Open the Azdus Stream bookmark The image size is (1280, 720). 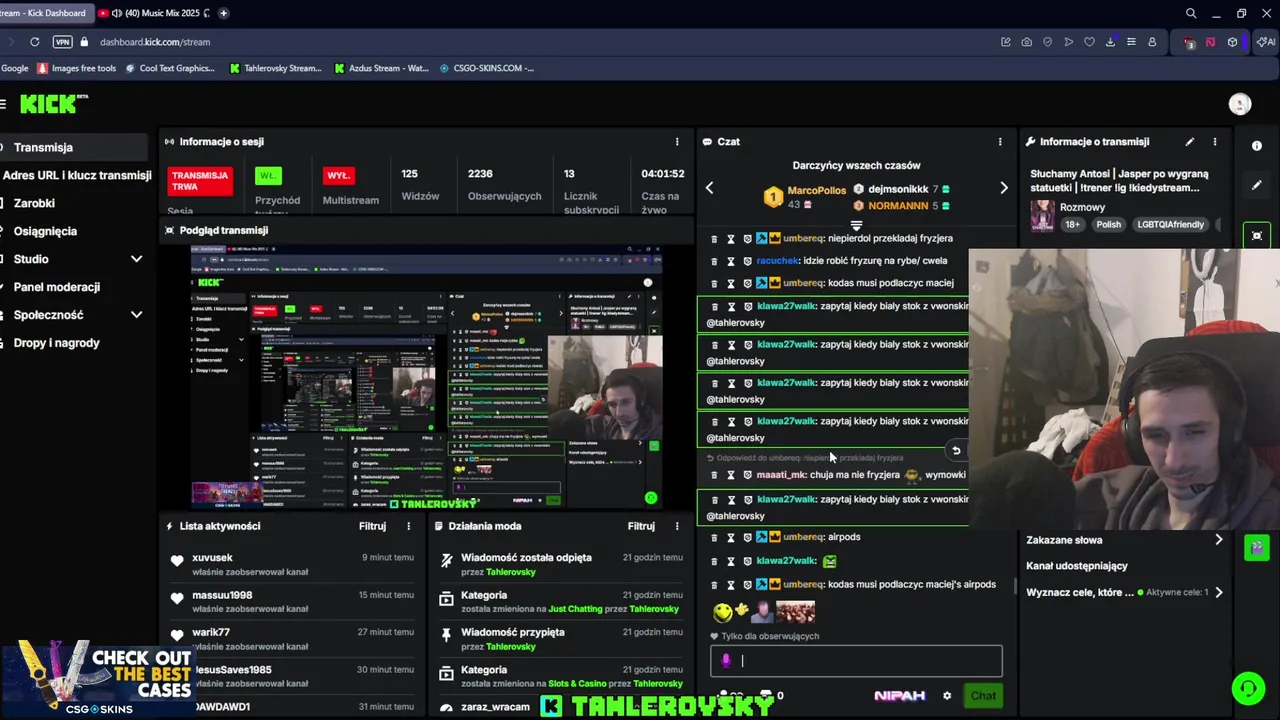coord(381,68)
